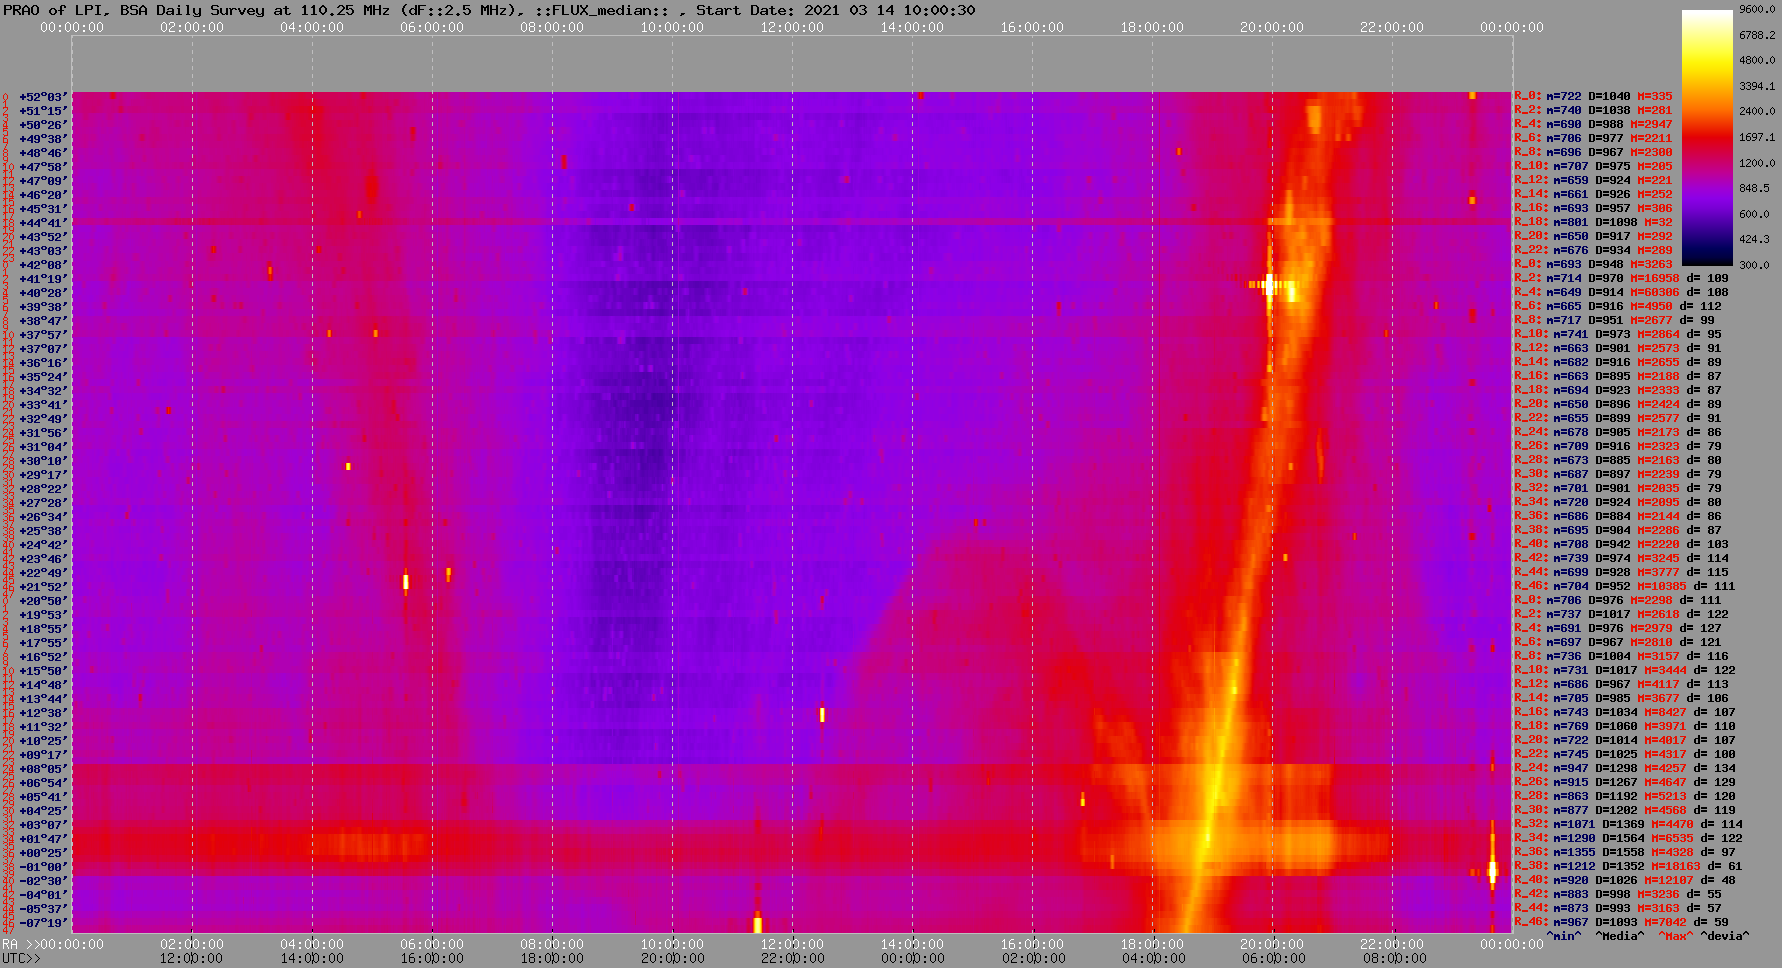Viewport: 1782px width, 968px height.
Task: Select the +42°08' declination label
Action: click(x=43, y=265)
